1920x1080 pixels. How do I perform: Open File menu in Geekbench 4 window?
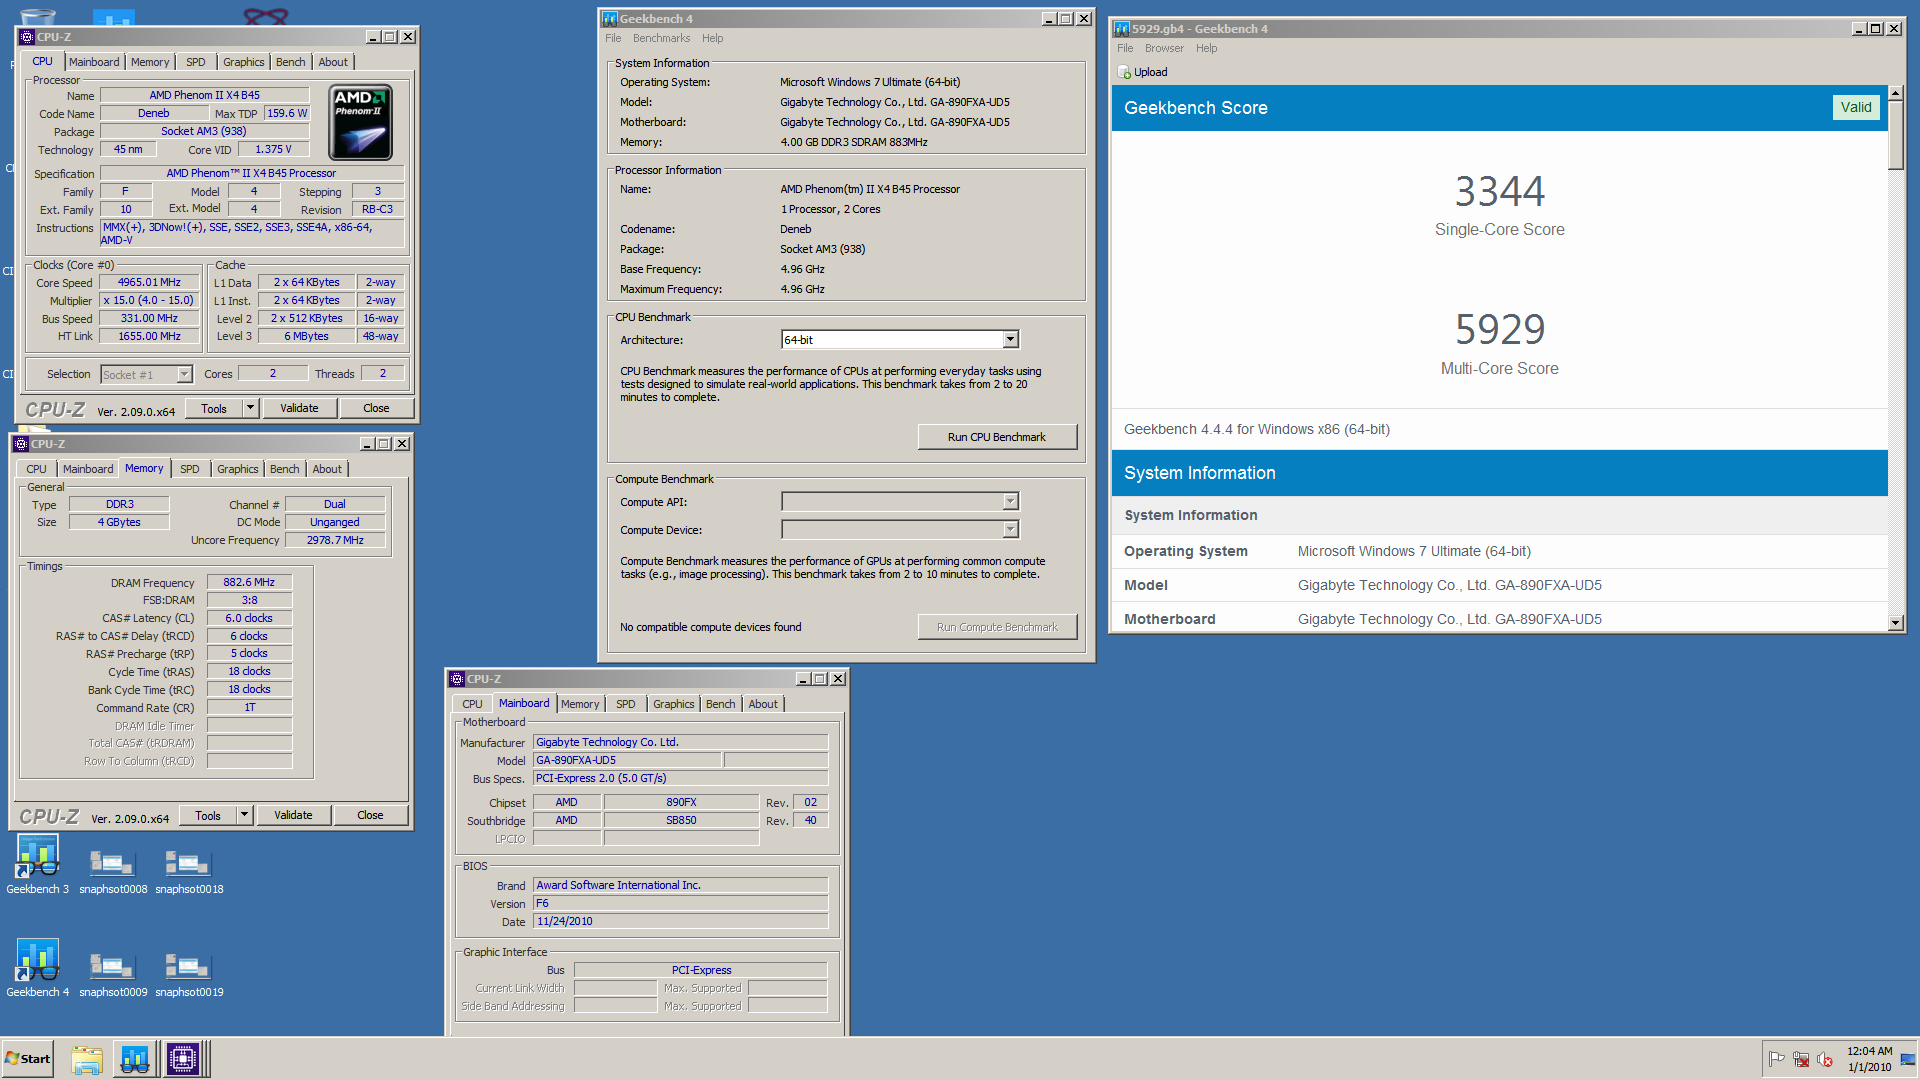pyautogui.click(x=613, y=38)
